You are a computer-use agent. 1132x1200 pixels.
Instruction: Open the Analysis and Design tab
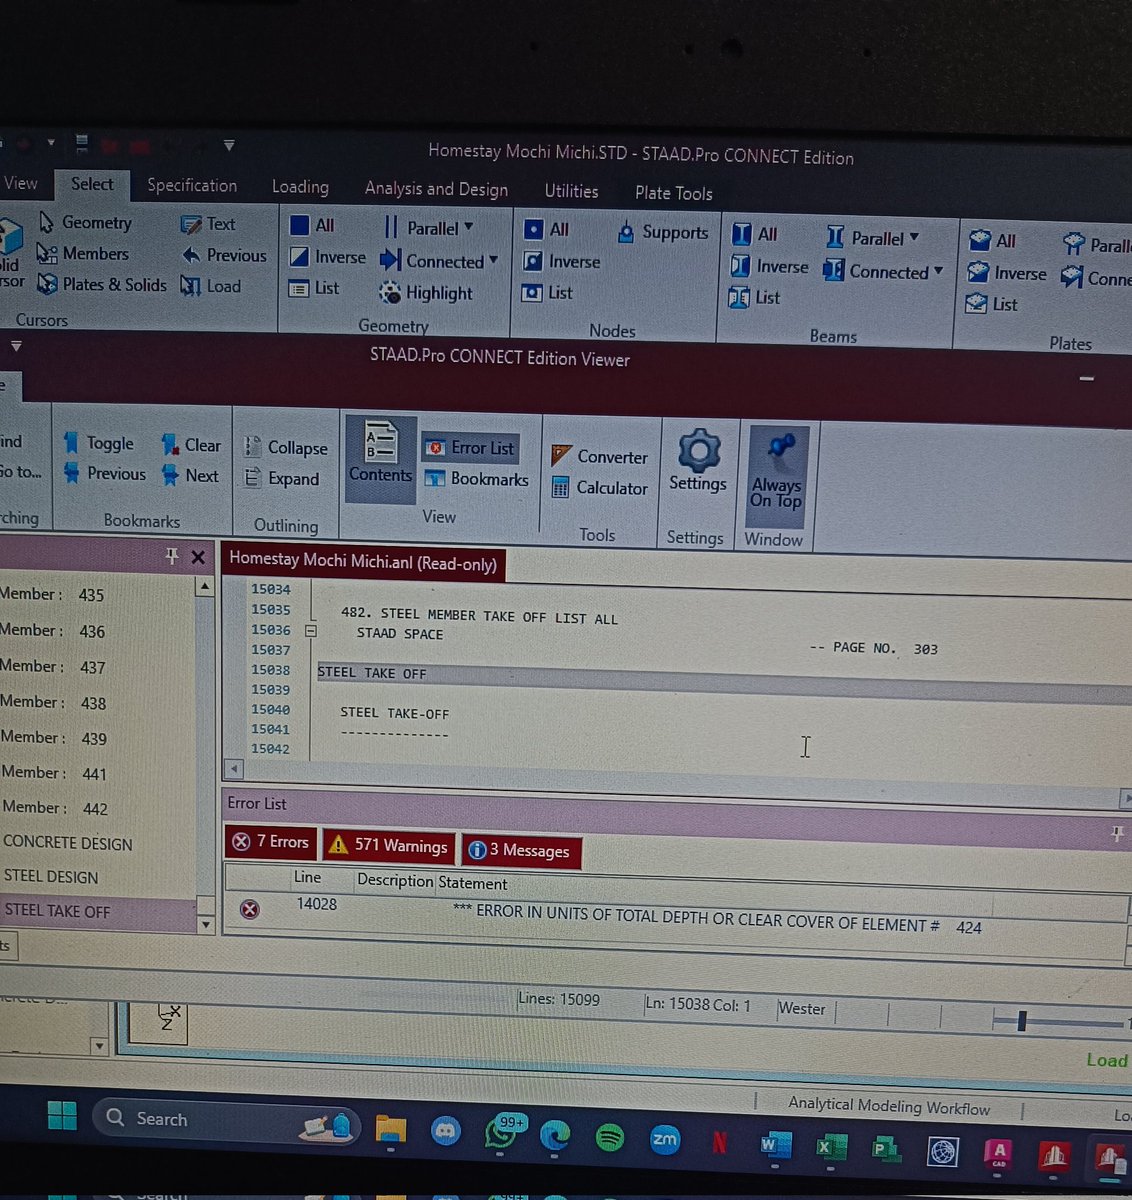coord(436,189)
